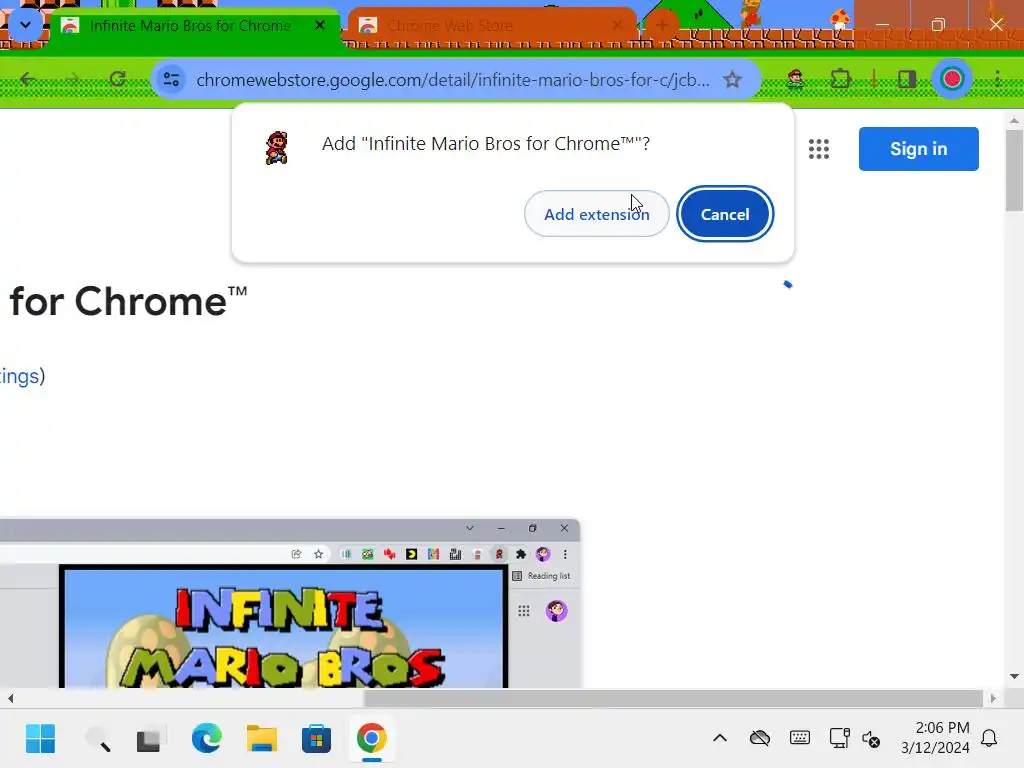Image resolution: width=1024 pixels, height=768 pixels.
Task: Open Task View on the taskbar
Action: click(x=150, y=739)
